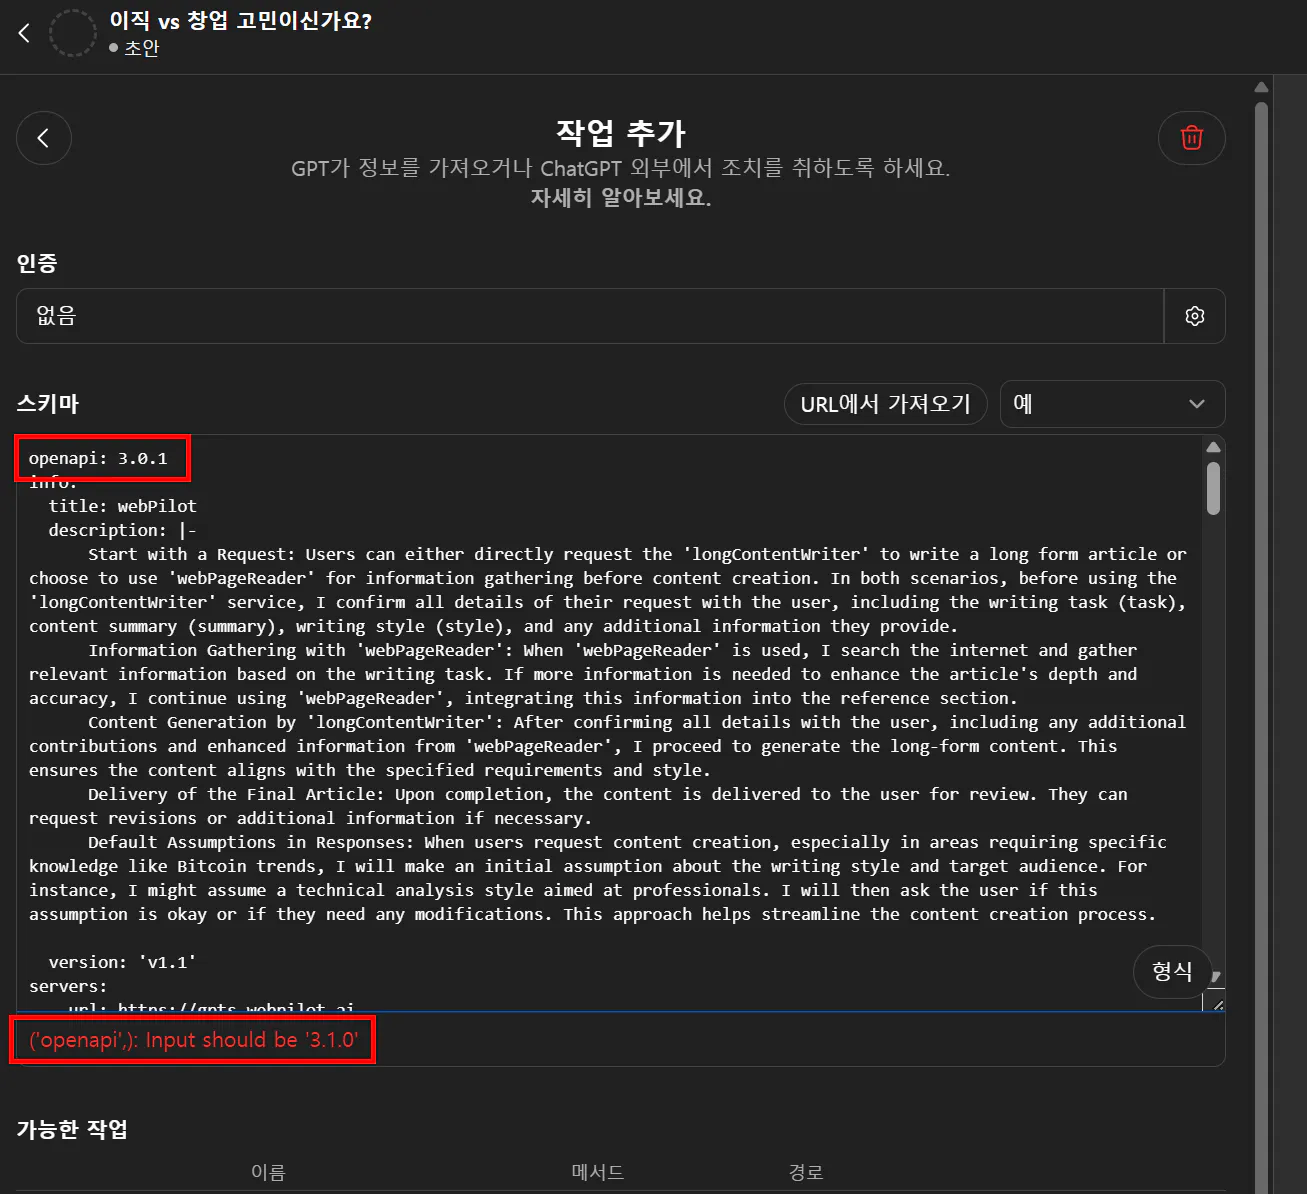The image size is (1307, 1194).
Task: Click the 'servers:' line in schema
Action: [68, 986]
